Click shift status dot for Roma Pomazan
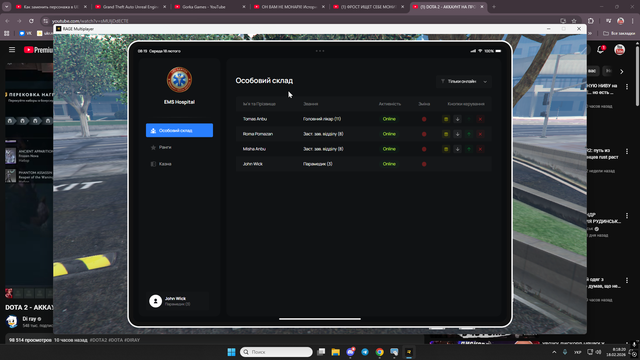 click(x=424, y=134)
